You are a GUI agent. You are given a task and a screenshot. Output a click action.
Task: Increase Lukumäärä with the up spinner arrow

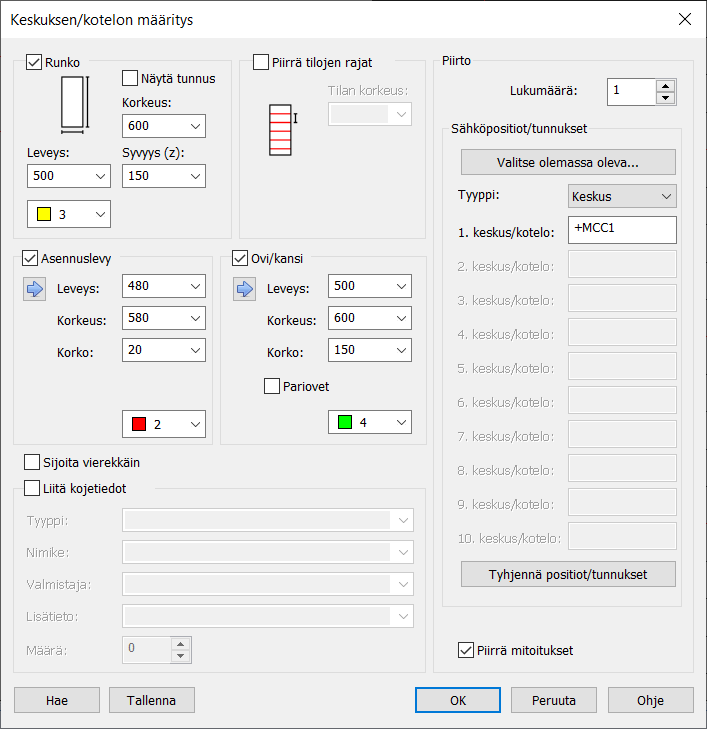tap(665, 86)
